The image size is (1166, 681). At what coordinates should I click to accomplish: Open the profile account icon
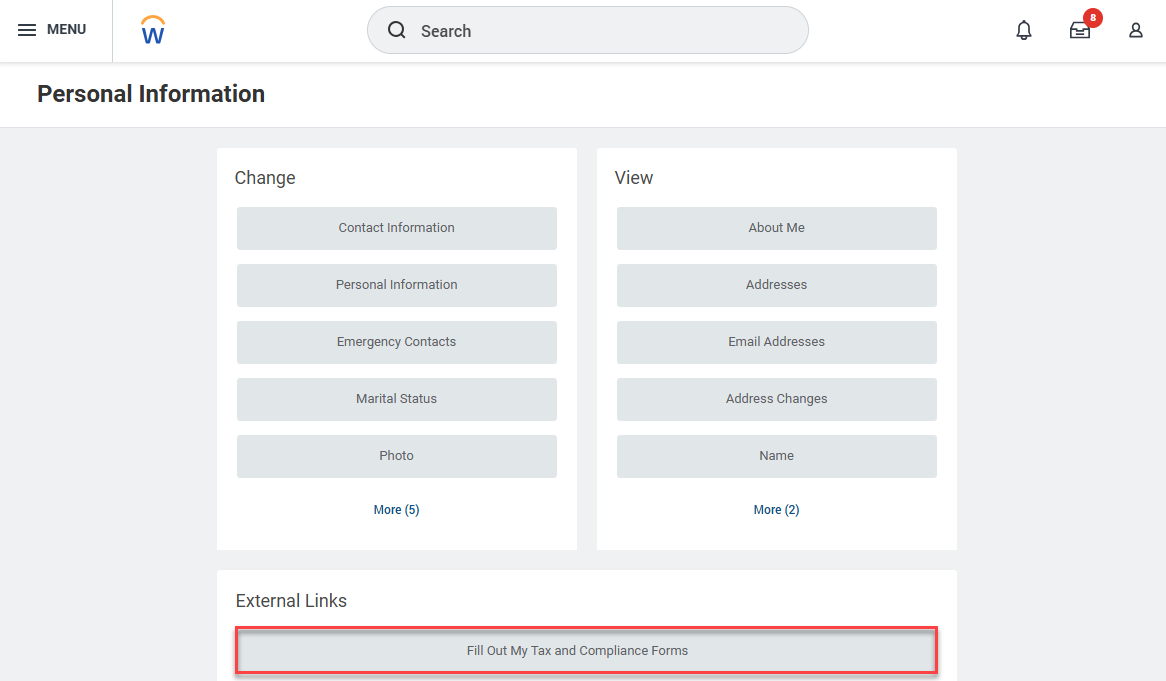click(x=1135, y=30)
